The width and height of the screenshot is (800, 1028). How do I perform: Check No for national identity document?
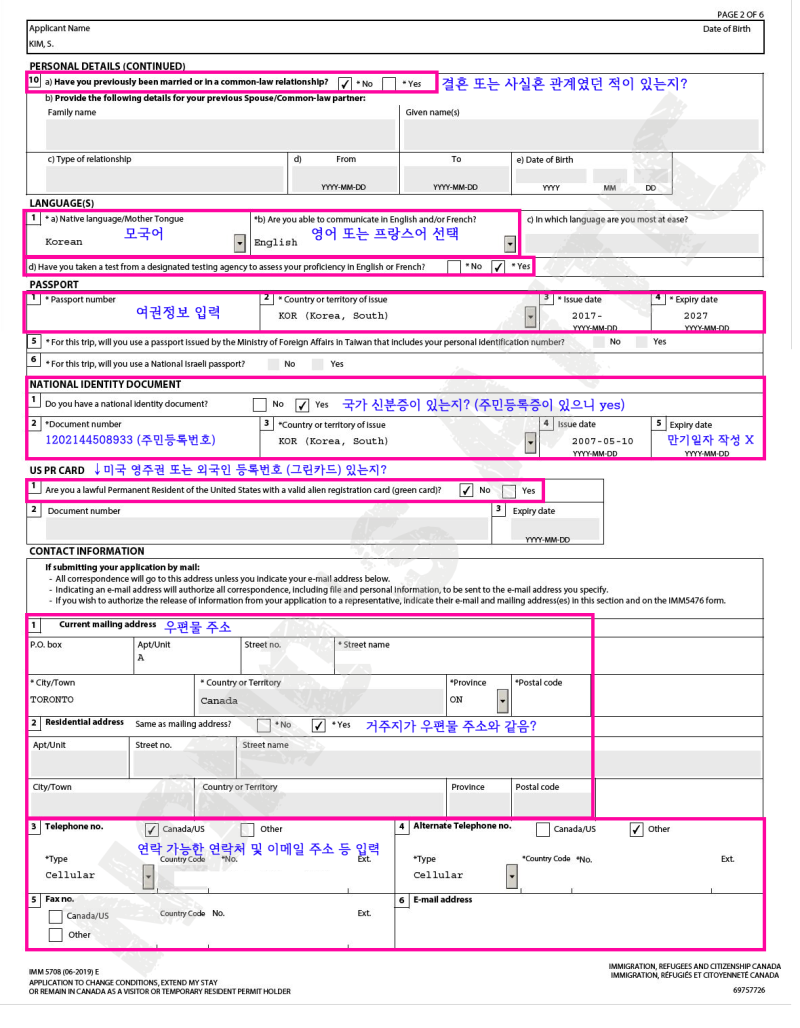[x=260, y=405]
